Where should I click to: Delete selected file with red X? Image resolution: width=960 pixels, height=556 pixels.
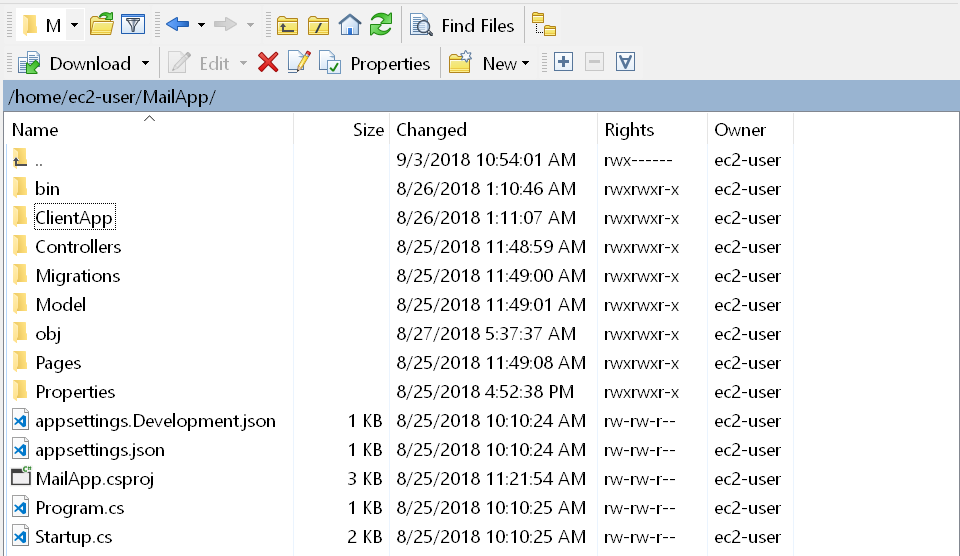(268, 62)
